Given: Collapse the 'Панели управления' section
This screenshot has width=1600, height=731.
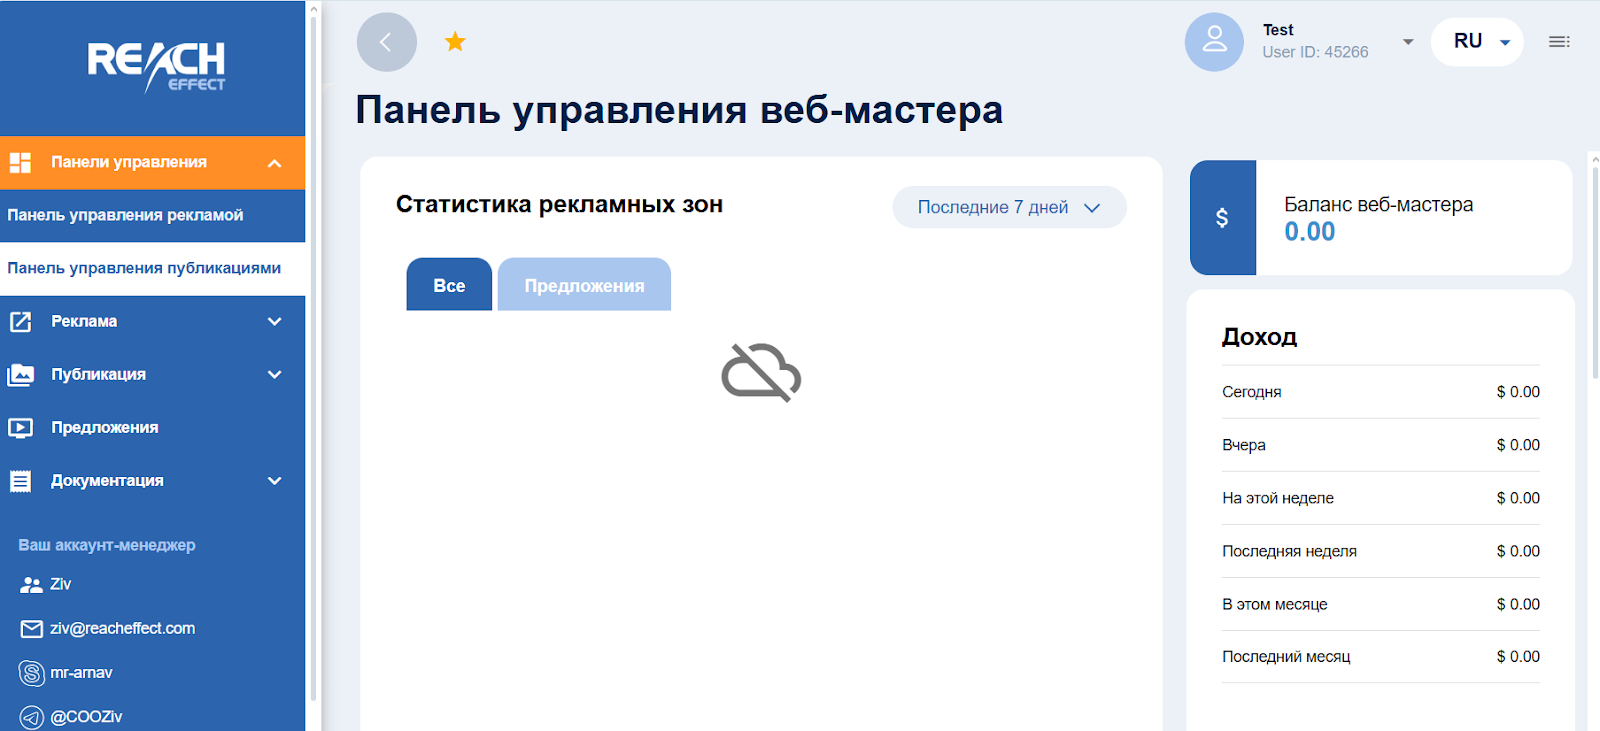Looking at the screenshot, I should pyautogui.click(x=274, y=163).
